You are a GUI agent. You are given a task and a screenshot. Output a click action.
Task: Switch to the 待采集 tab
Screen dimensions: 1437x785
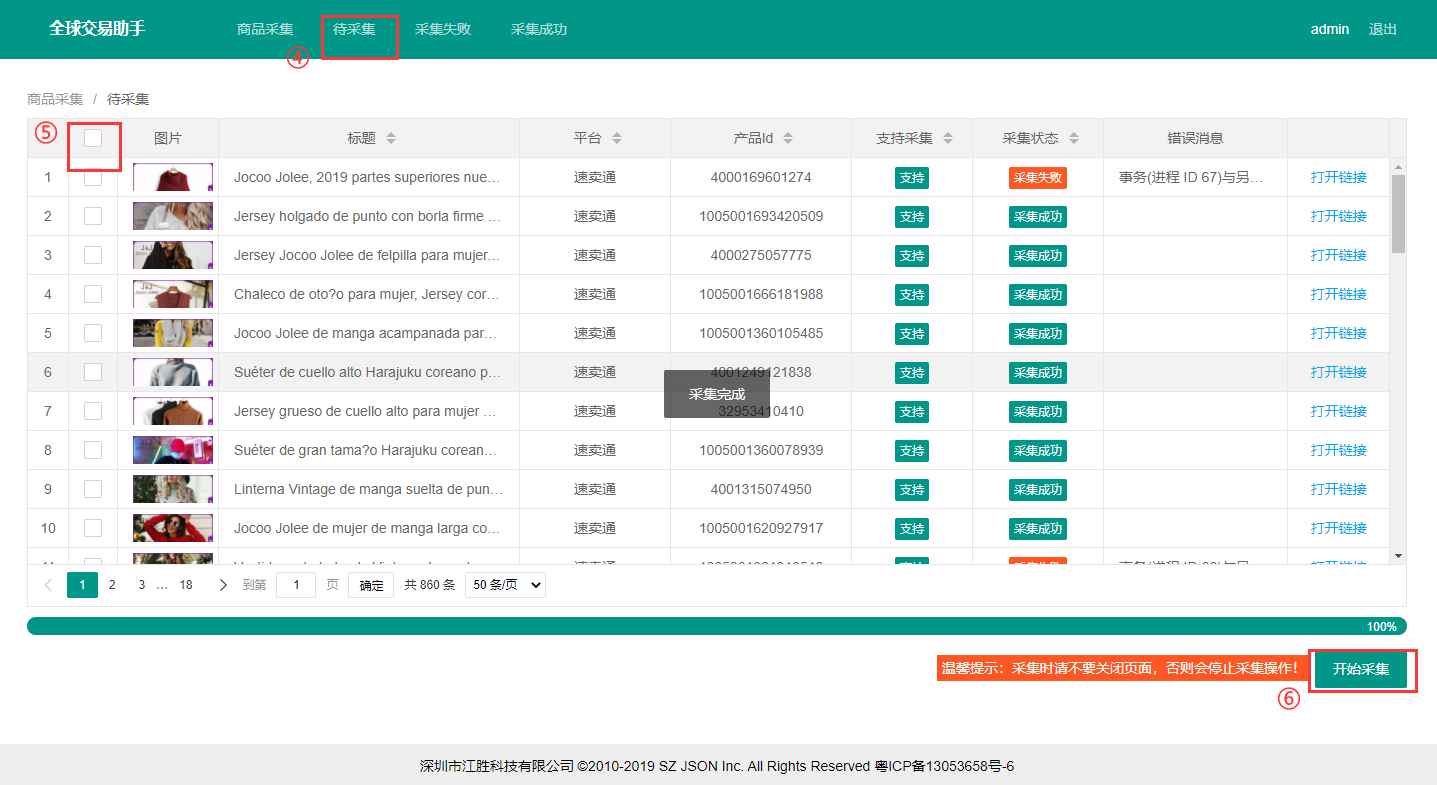[x=354, y=29]
